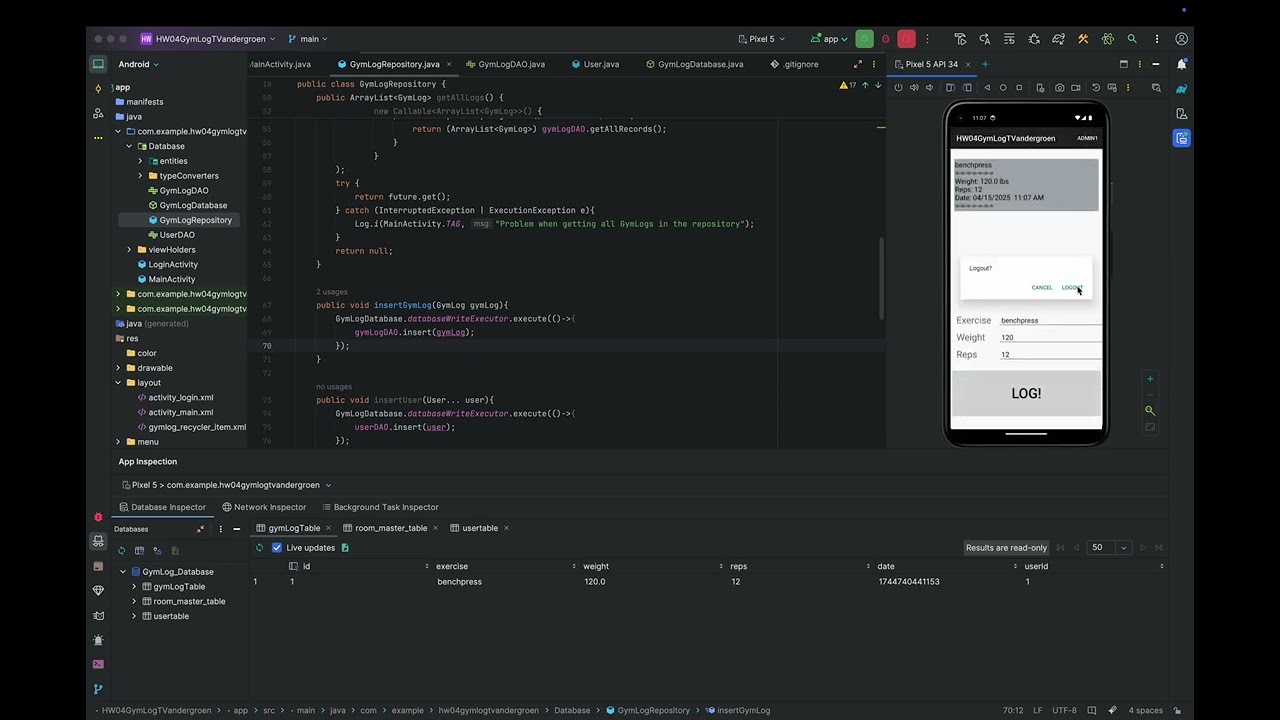Refresh the table data in Database Inspector
This screenshot has height=720, width=1280.
tap(259, 548)
